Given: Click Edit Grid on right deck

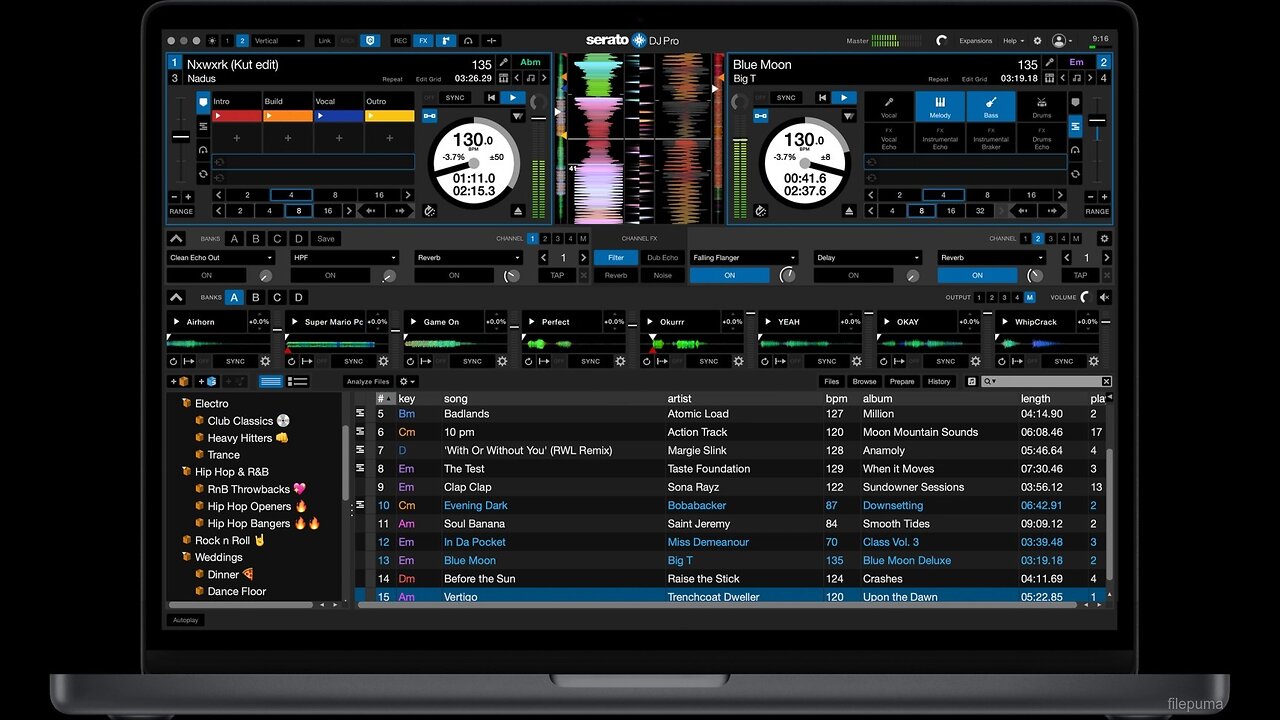Looking at the screenshot, I should coord(974,79).
